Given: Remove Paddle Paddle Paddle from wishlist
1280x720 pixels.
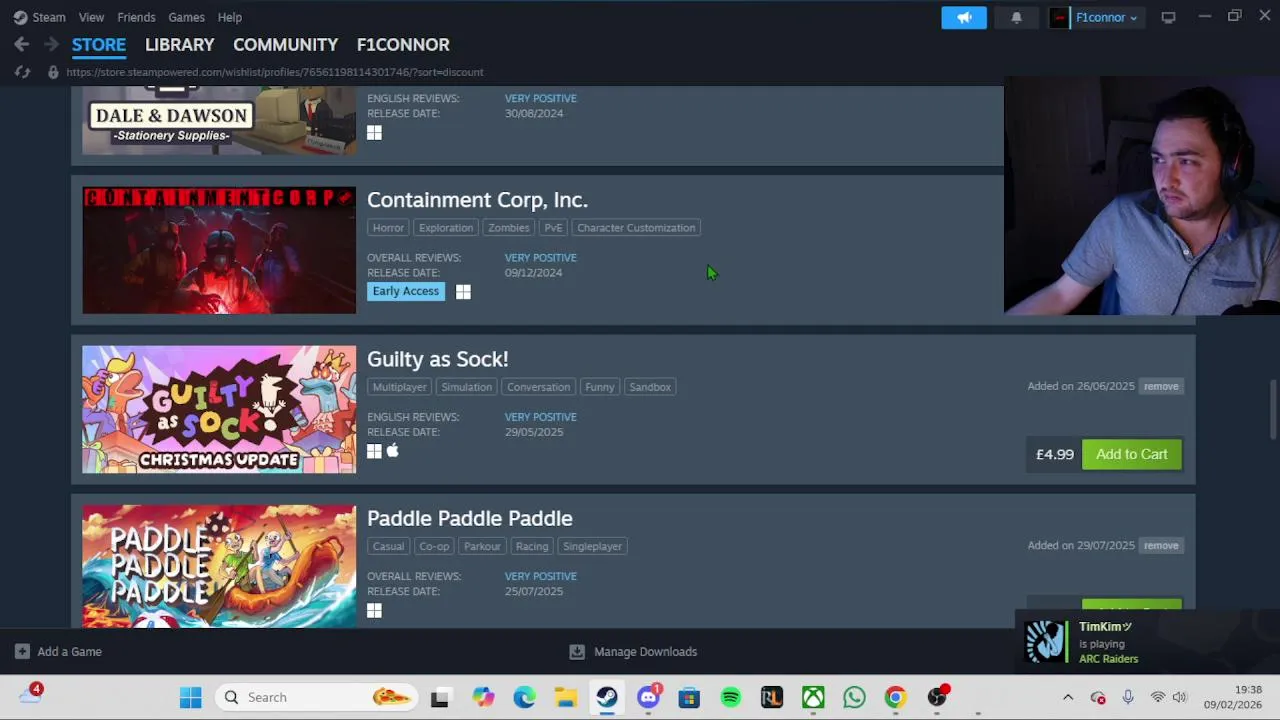Looking at the screenshot, I should (x=1161, y=545).
